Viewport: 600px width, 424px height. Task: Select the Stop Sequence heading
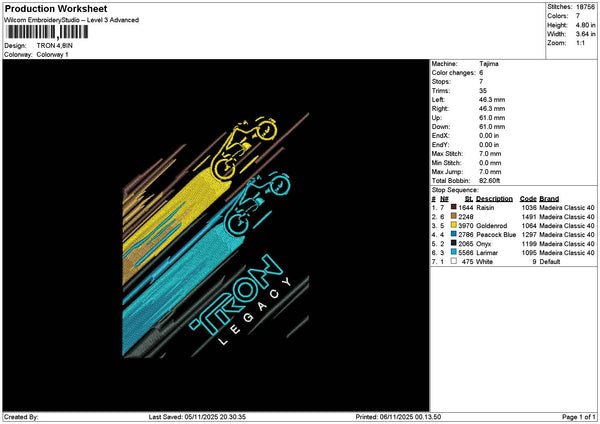click(x=455, y=190)
